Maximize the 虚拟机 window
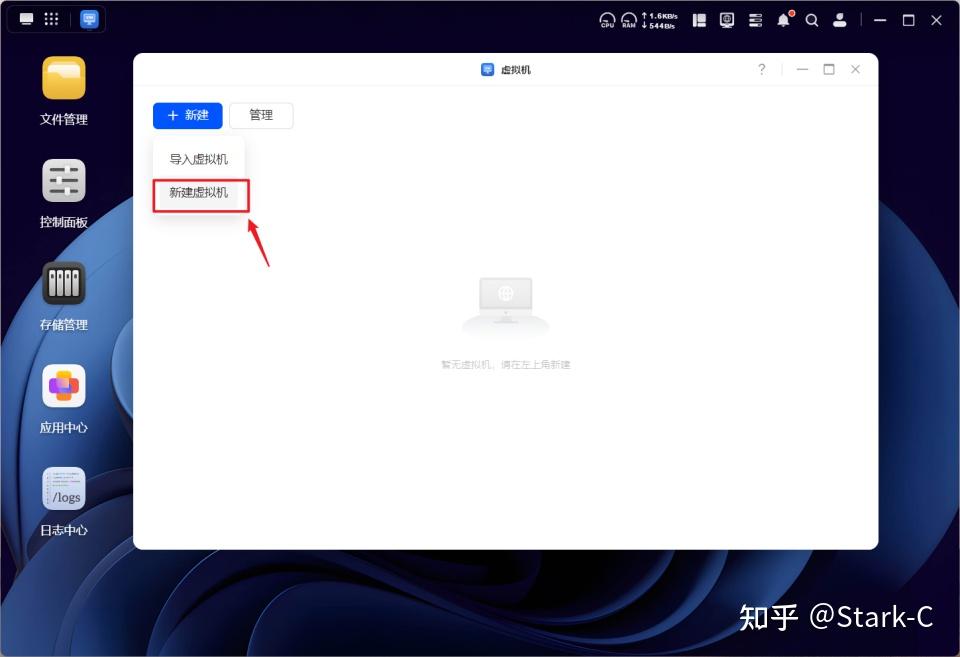Viewport: 960px width, 657px height. tap(829, 69)
